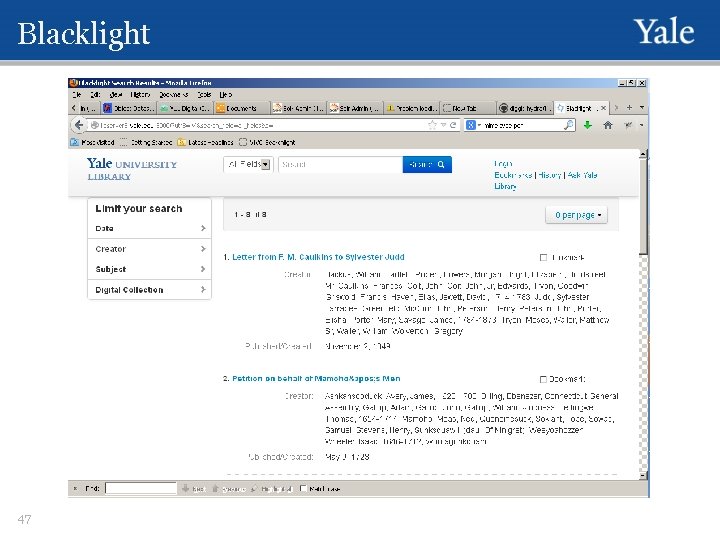Screen dimensions: 720x540
Task: Click Find Previous up arrow
Action: (x=229, y=489)
